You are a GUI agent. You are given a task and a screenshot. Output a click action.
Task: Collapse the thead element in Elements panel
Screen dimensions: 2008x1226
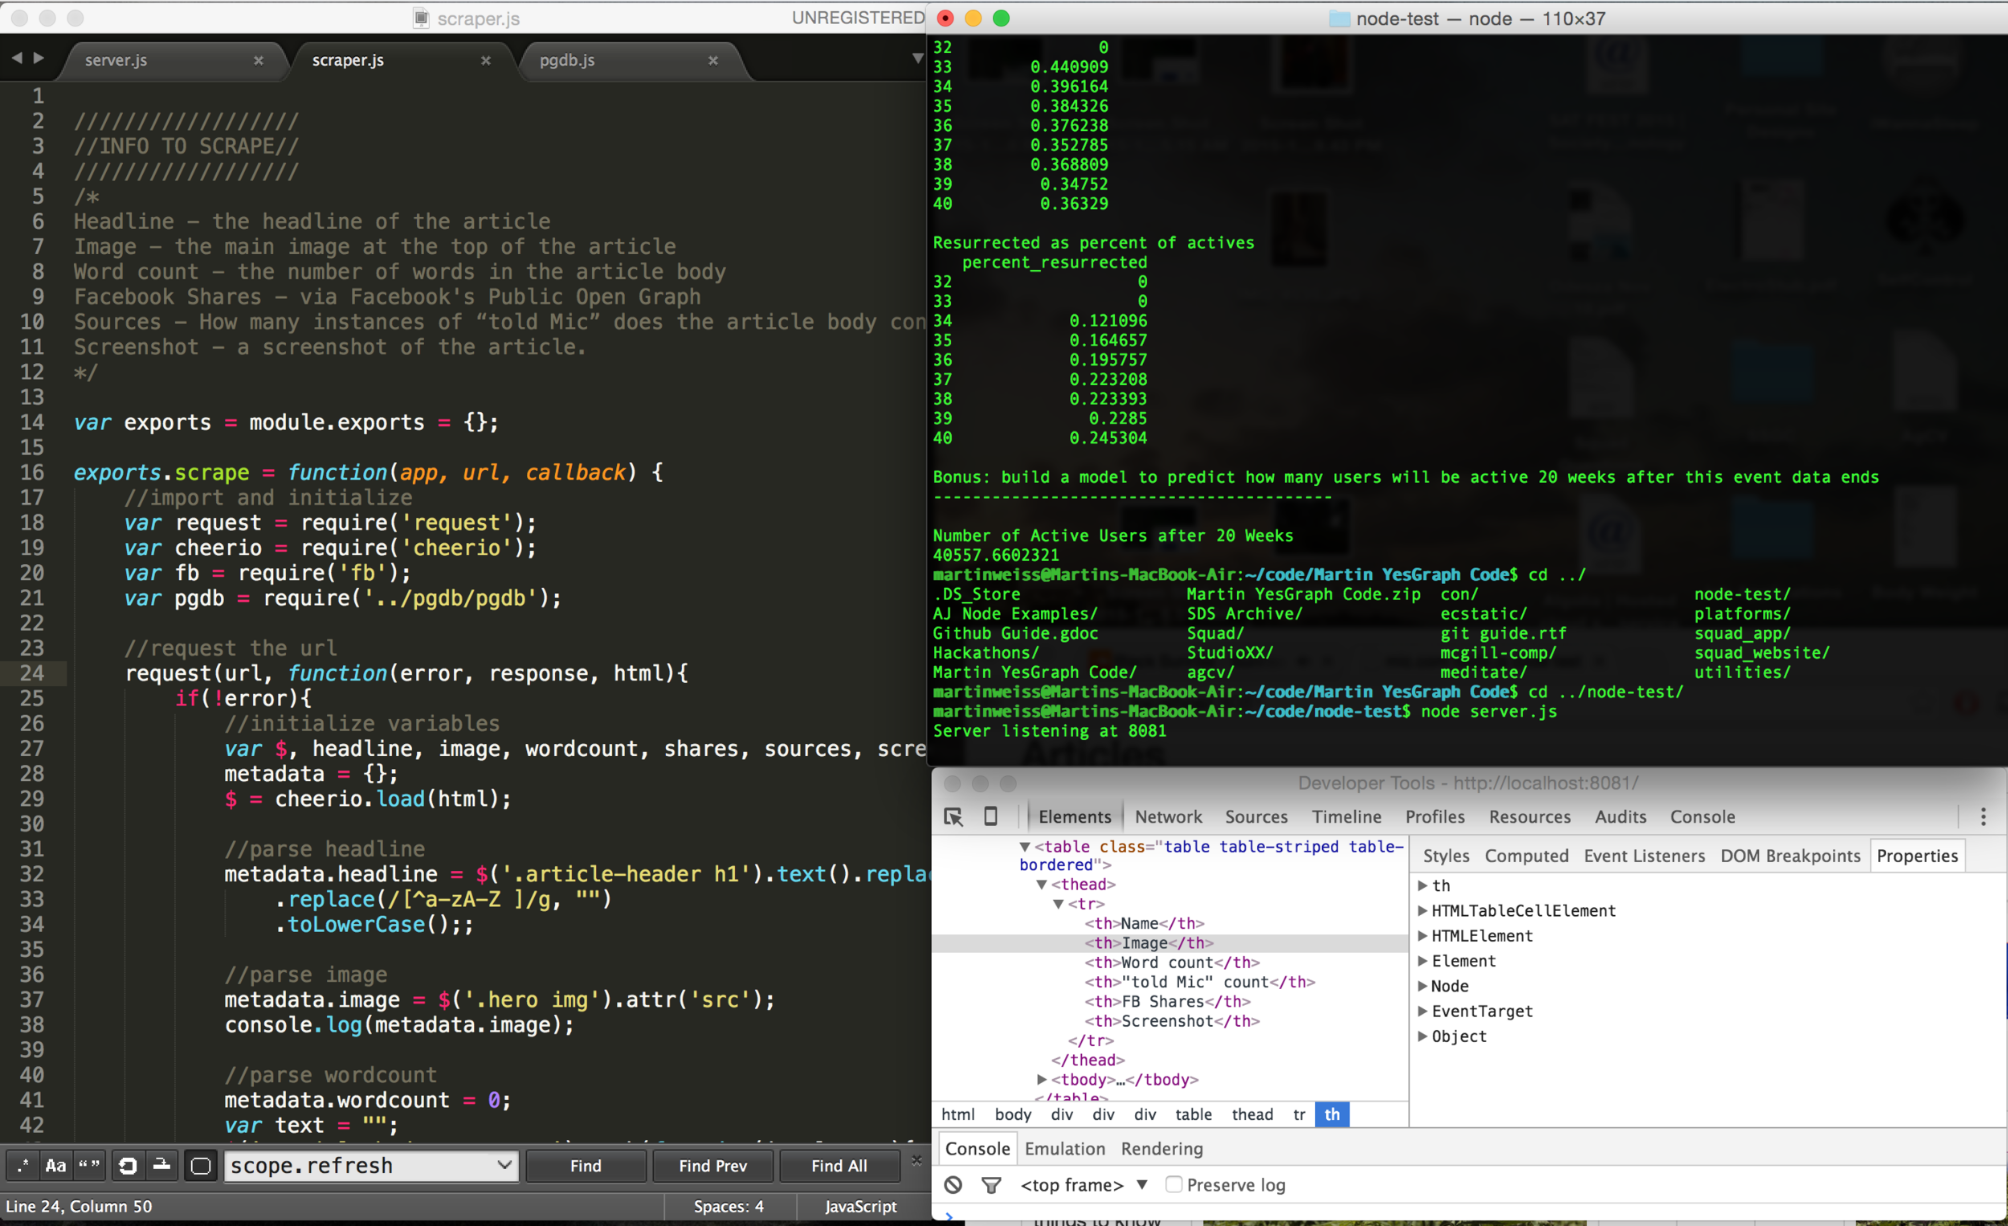pos(1042,884)
